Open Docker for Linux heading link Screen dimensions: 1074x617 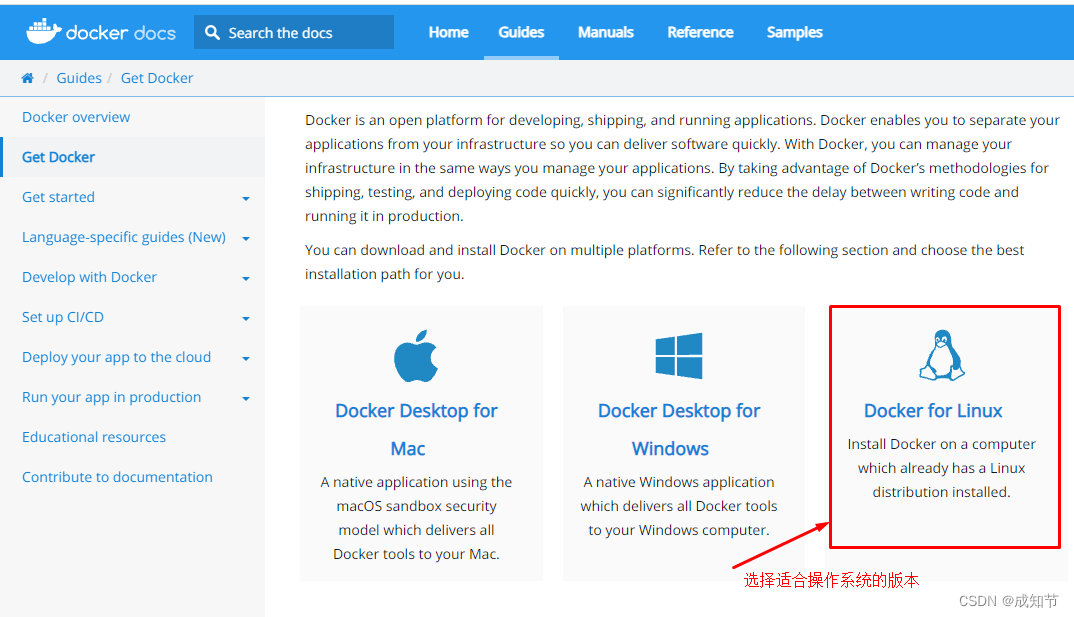click(933, 410)
